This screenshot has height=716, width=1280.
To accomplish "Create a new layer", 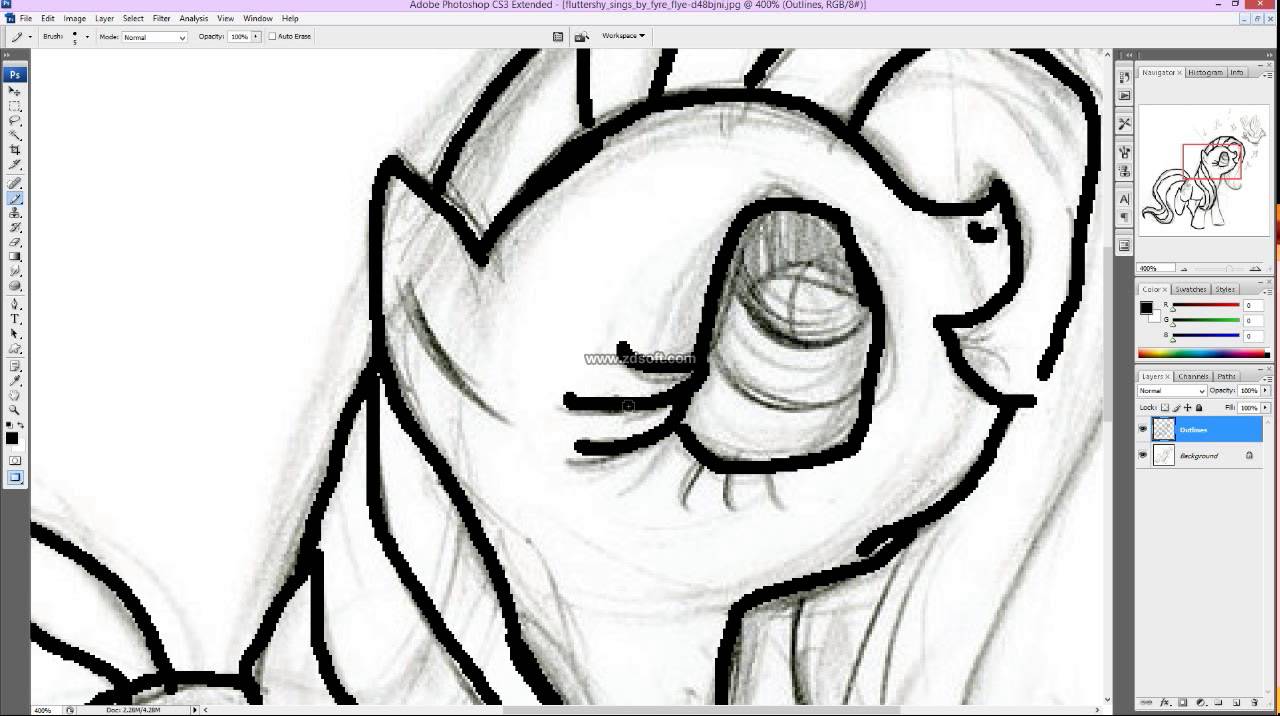I will [1237, 702].
